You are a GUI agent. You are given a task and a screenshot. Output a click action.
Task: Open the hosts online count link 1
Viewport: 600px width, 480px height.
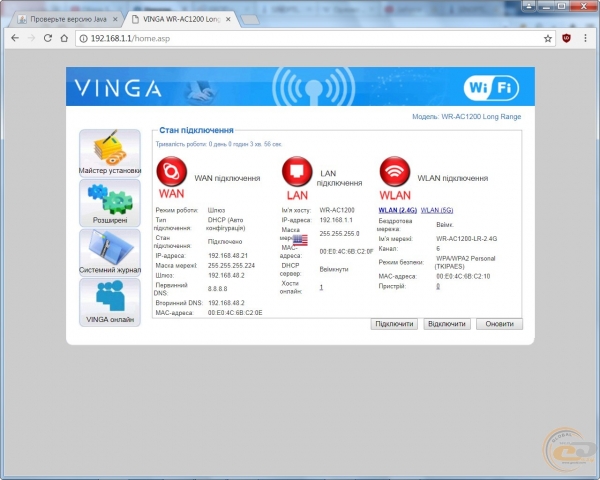point(321,287)
